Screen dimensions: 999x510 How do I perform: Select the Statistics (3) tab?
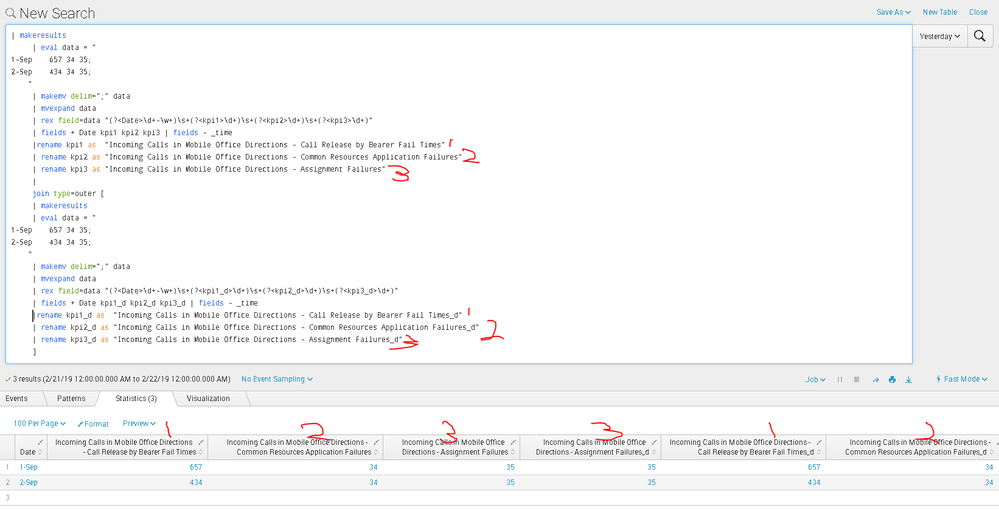(x=136, y=398)
